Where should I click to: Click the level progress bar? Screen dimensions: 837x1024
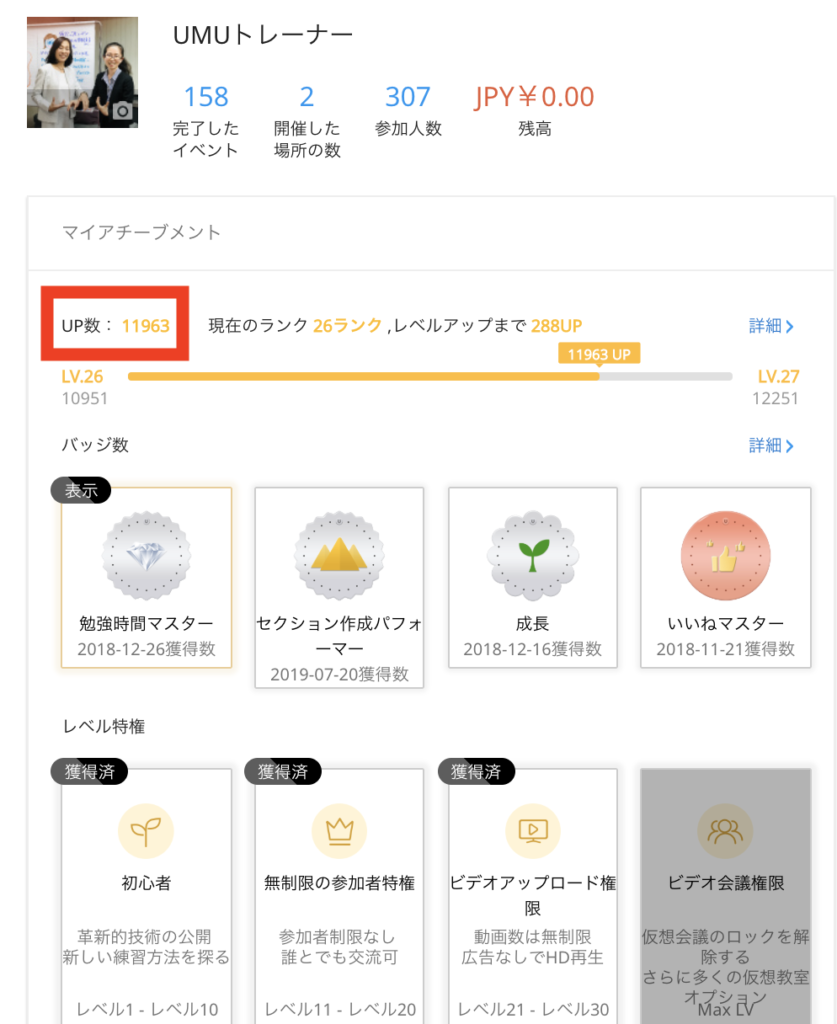pyautogui.click(x=430, y=376)
